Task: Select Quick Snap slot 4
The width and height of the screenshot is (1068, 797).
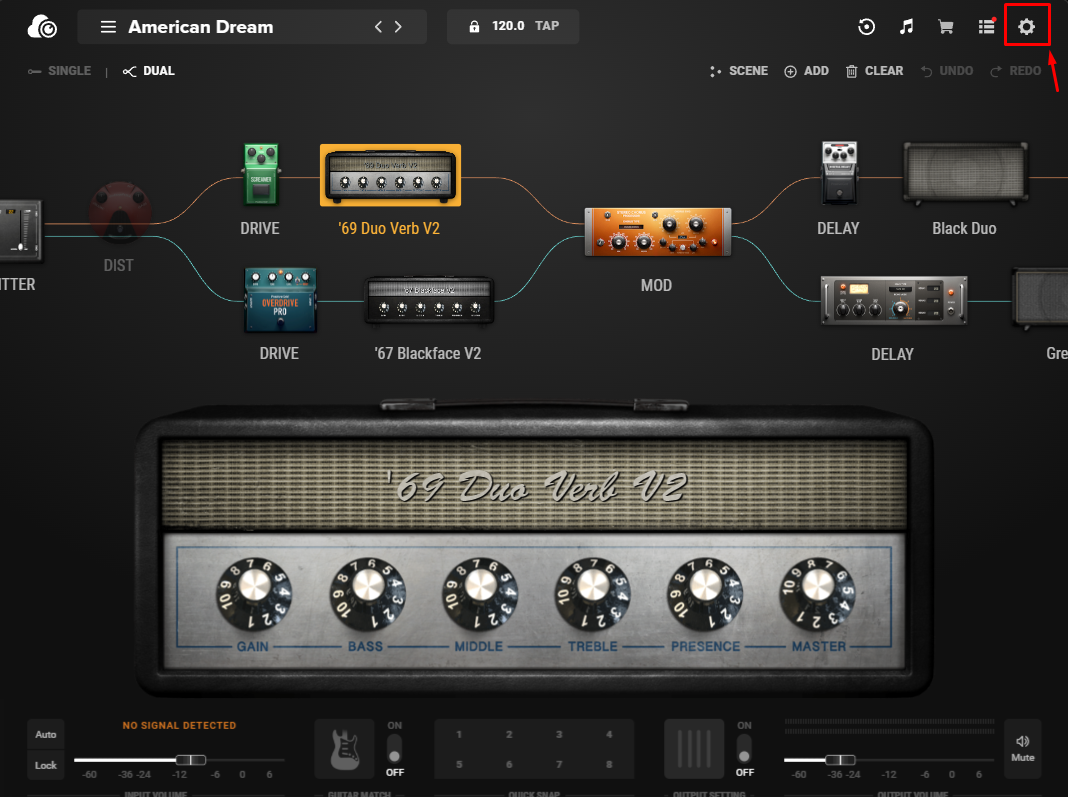Action: coord(609,734)
